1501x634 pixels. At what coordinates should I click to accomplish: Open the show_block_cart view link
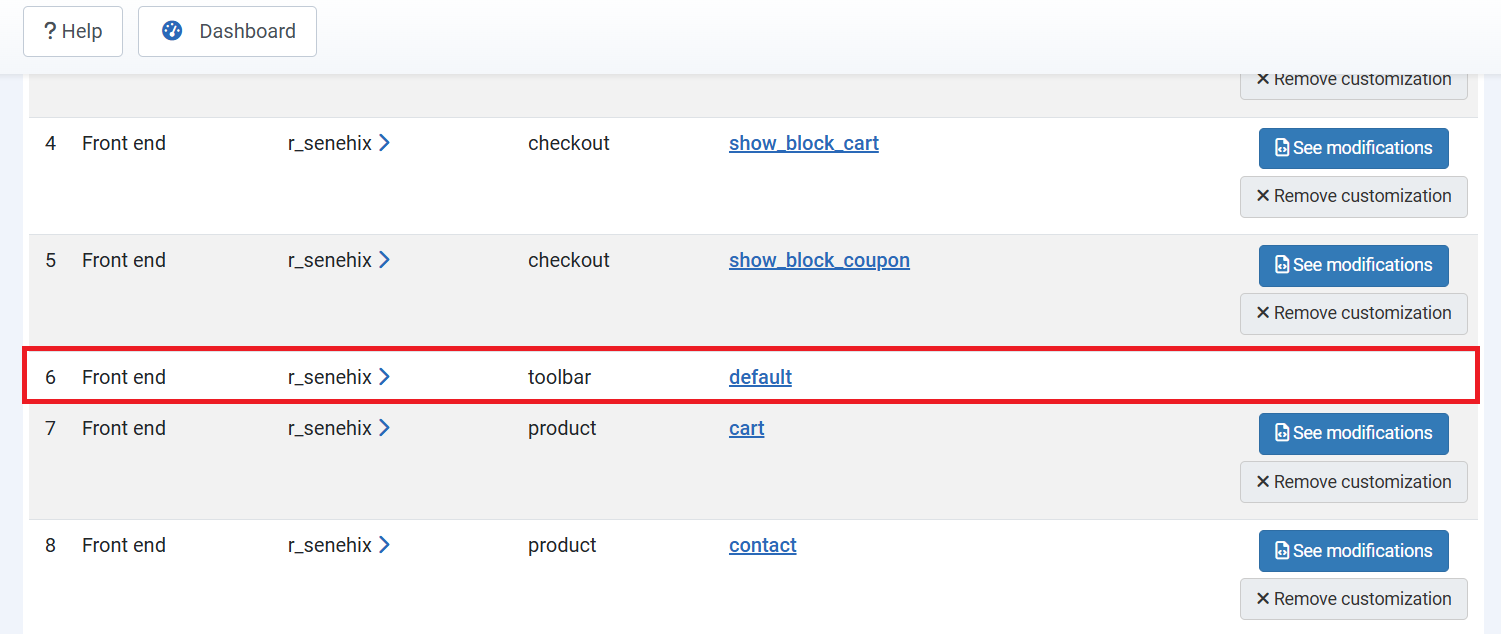pyautogui.click(x=804, y=143)
